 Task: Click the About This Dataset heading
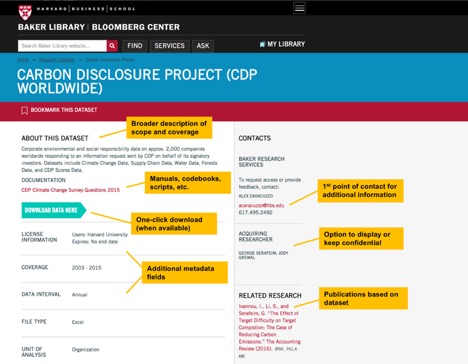(55, 138)
